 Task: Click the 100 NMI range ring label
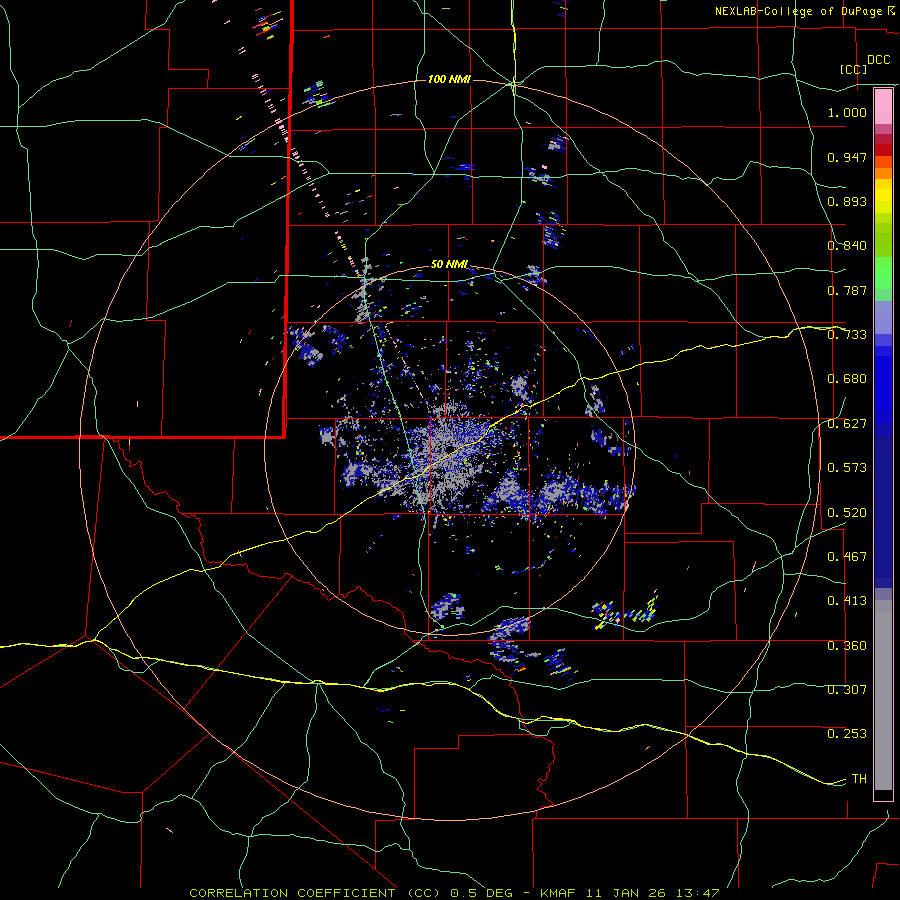(449, 79)
